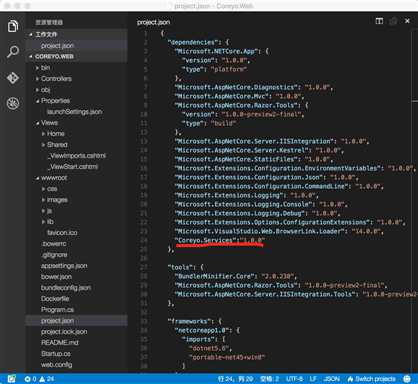Screen dimensions: 418x384
Task: Open the Explorer files icon
Action: [x=13, y=26]
